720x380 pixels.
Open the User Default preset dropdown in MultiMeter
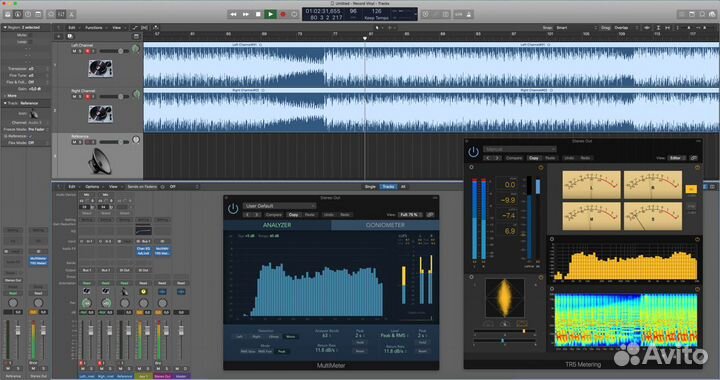pos(279,206)
